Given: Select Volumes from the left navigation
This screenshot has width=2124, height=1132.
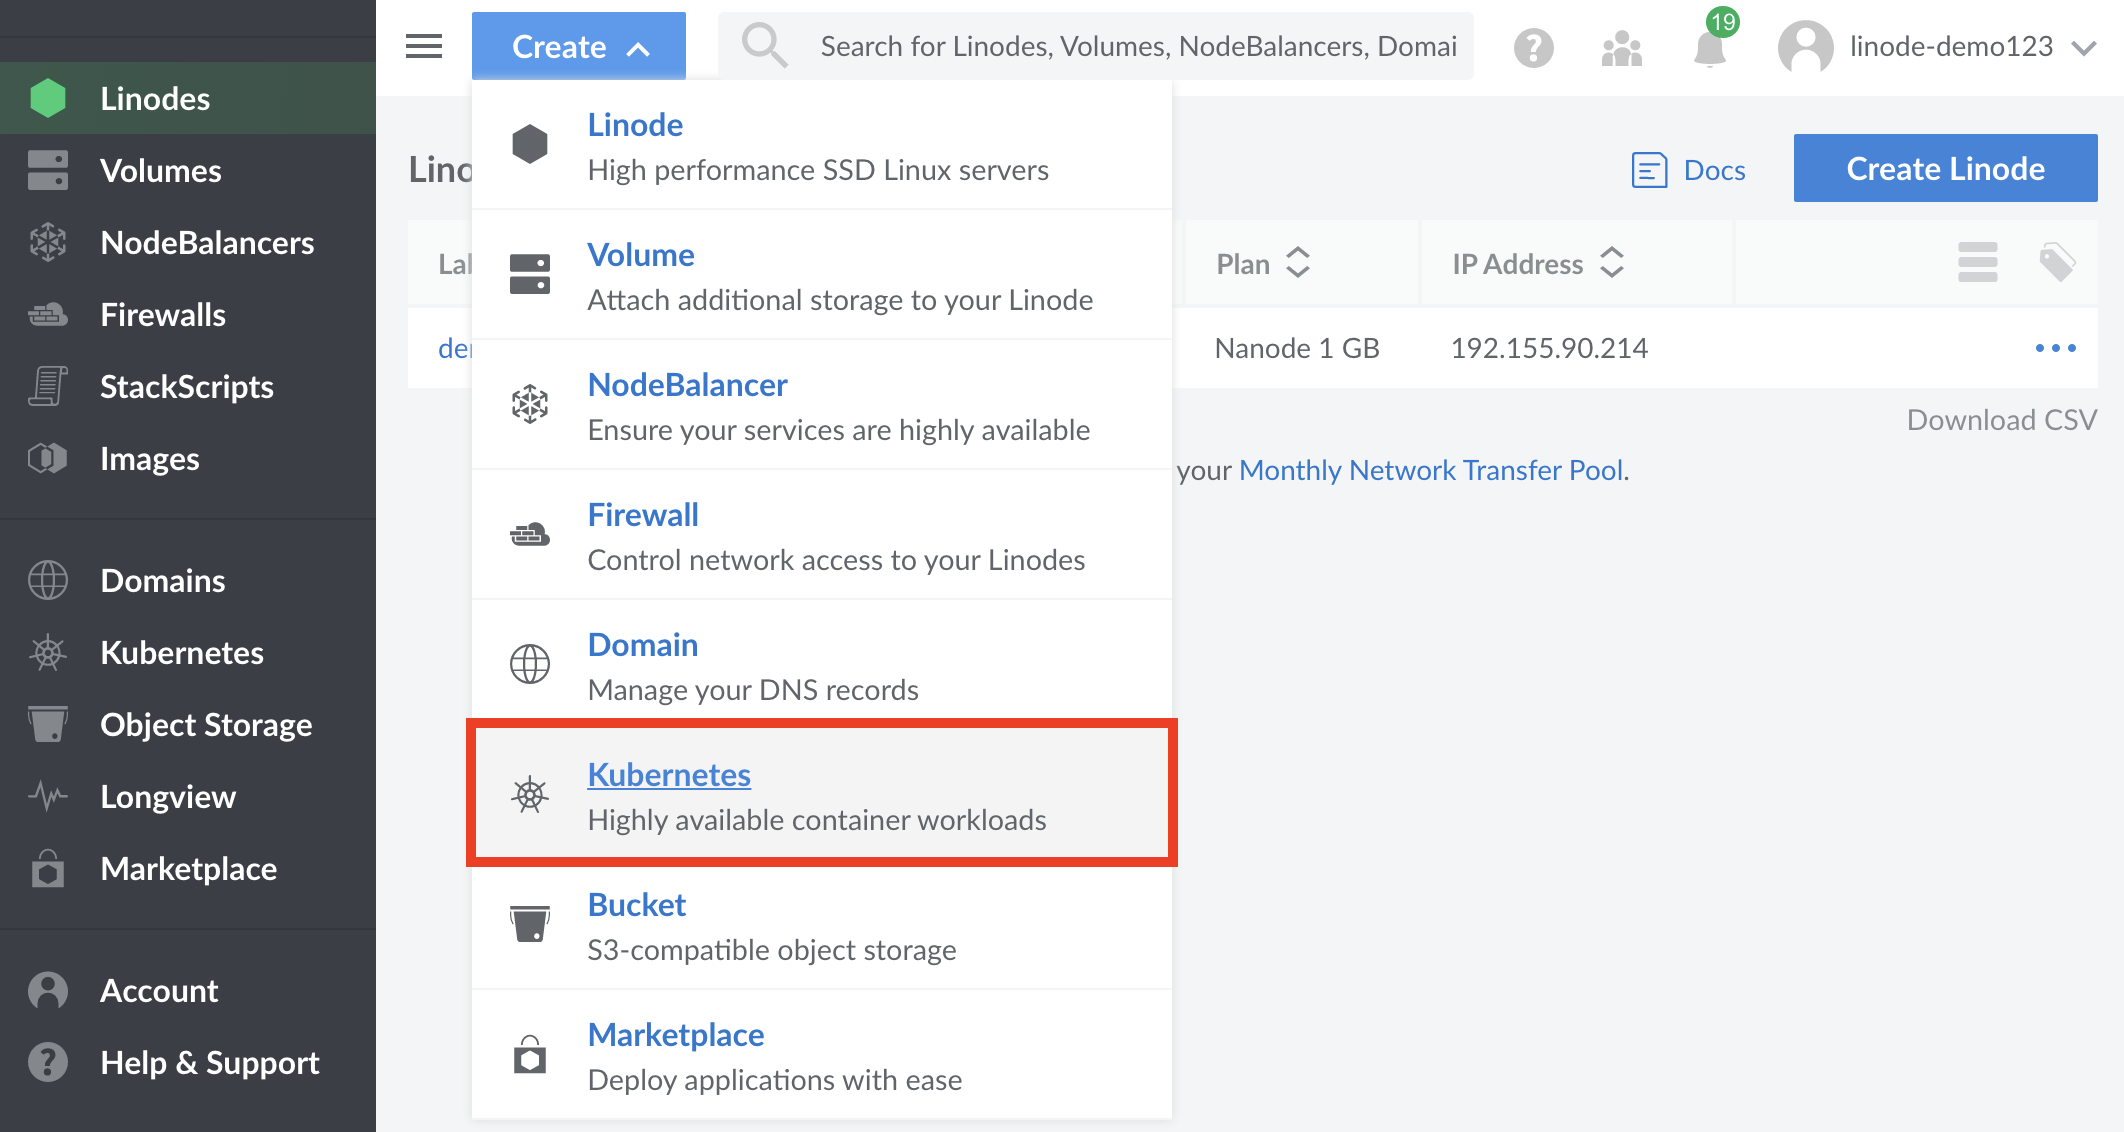Looking at the screenshot, I should tap(160, 170).
